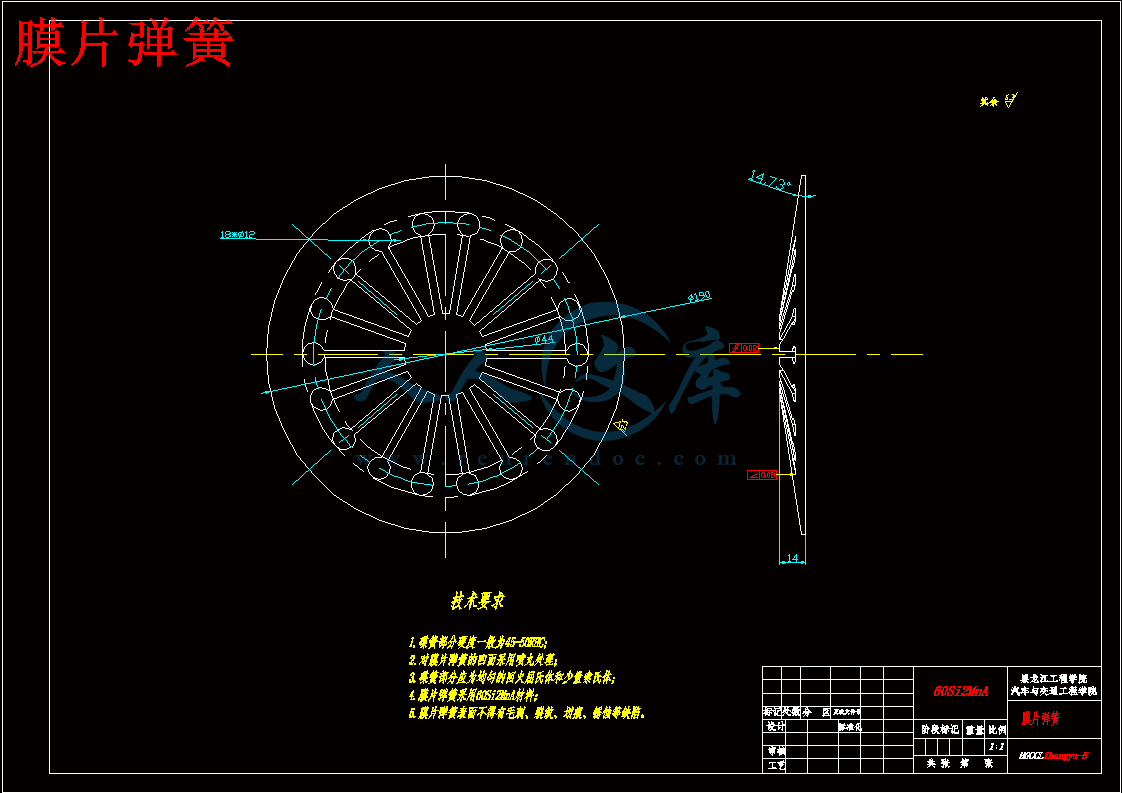Click the red 60Si2MnA material in title block
Image resolution: width=1122 pixels, height=793 pixels.
pos(961,691)
